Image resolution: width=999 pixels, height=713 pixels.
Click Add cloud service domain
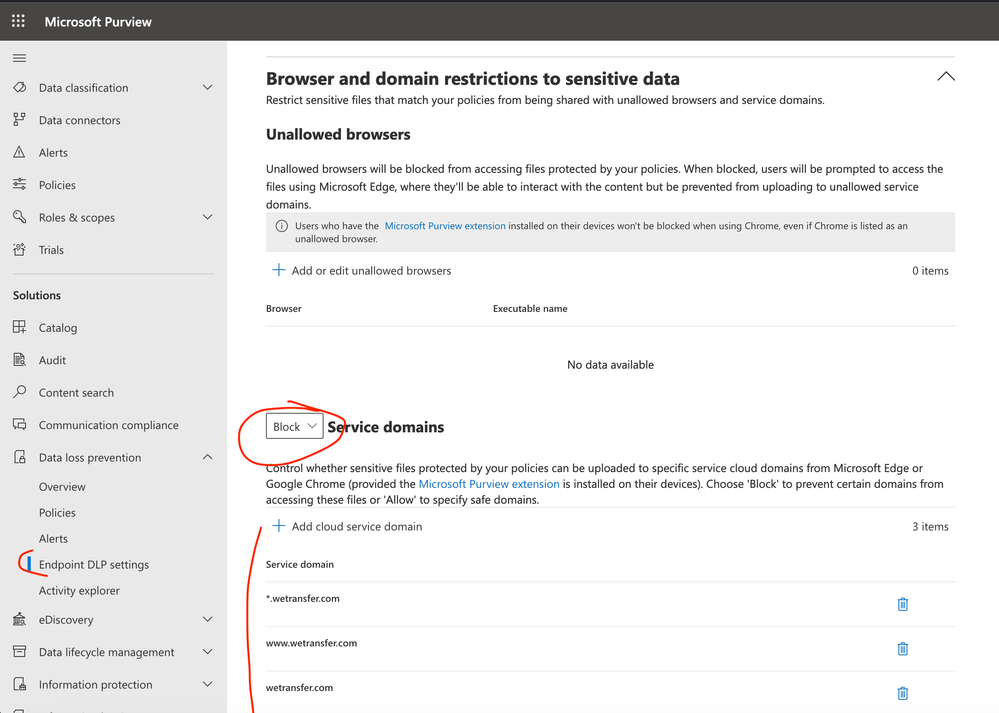(x=357, y=526)
